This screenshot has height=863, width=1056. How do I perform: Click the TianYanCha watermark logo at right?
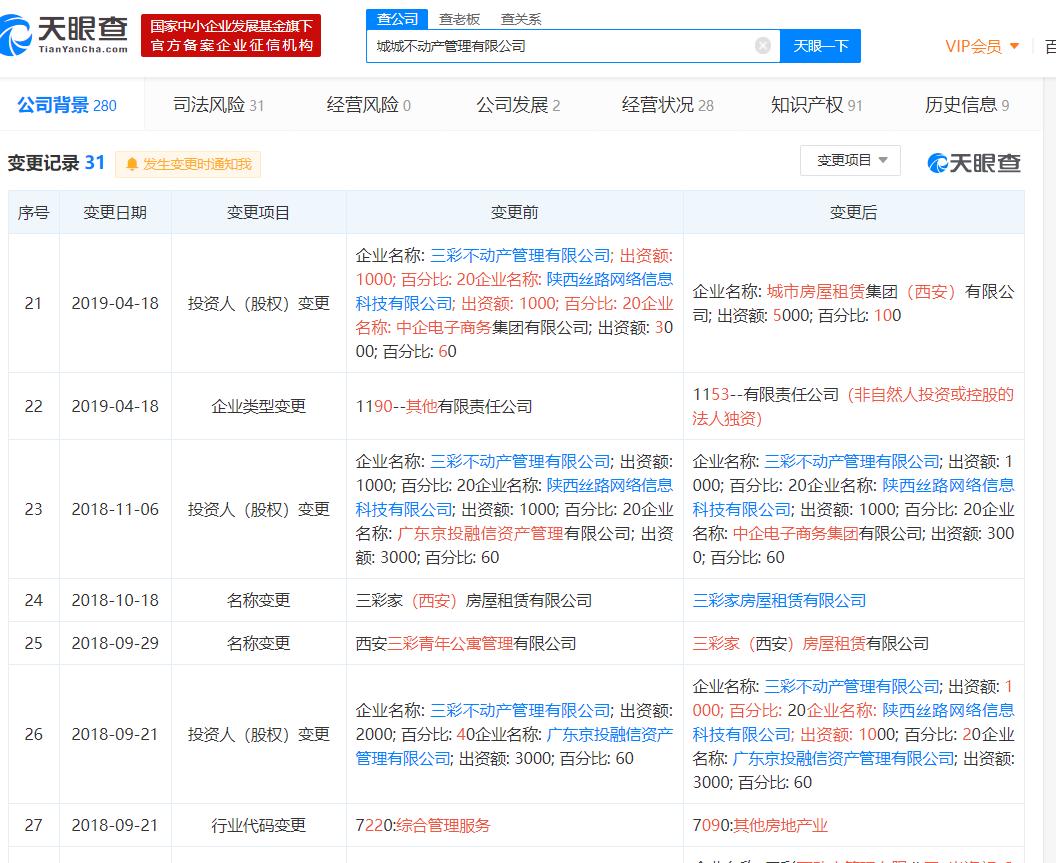pyautogui.click(x=974, y=163)
